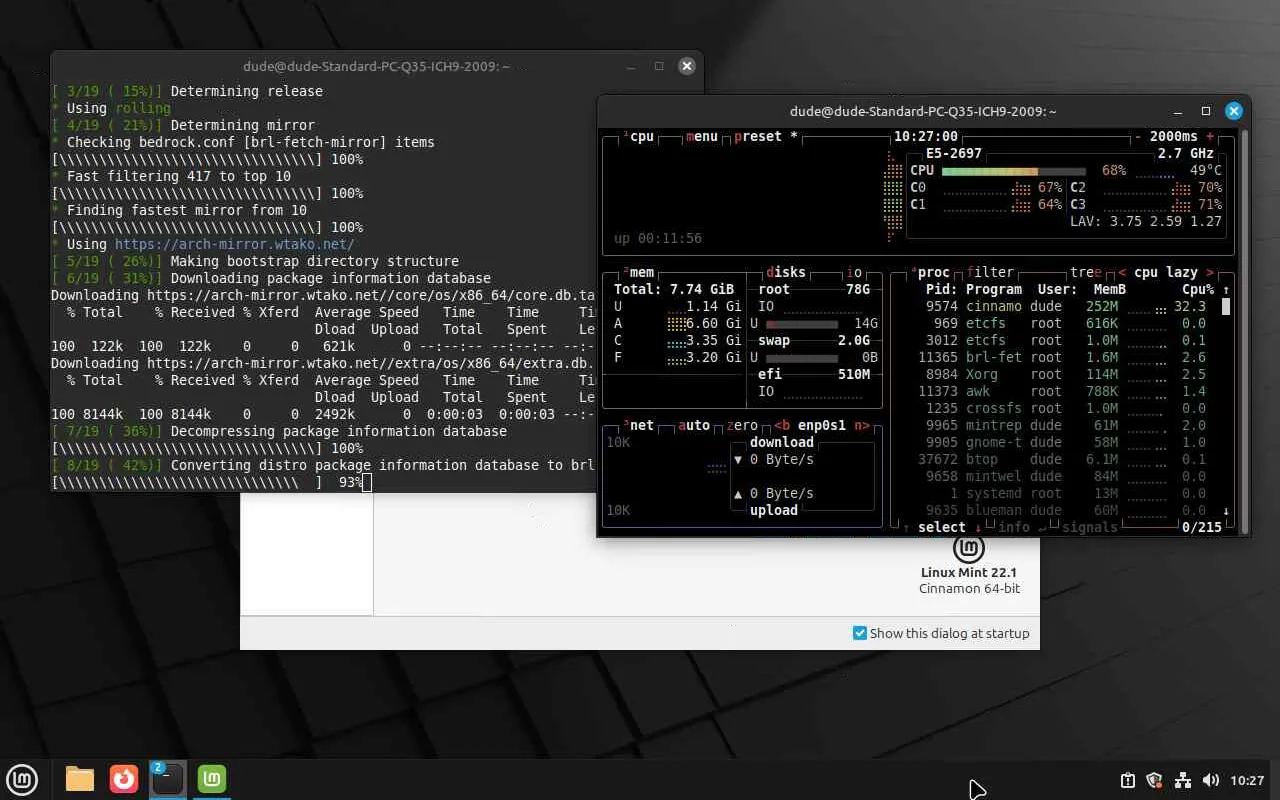Screen dimensions: 1280x800
Task: Select the brl-fet process row
Action: coord(1065,357)
